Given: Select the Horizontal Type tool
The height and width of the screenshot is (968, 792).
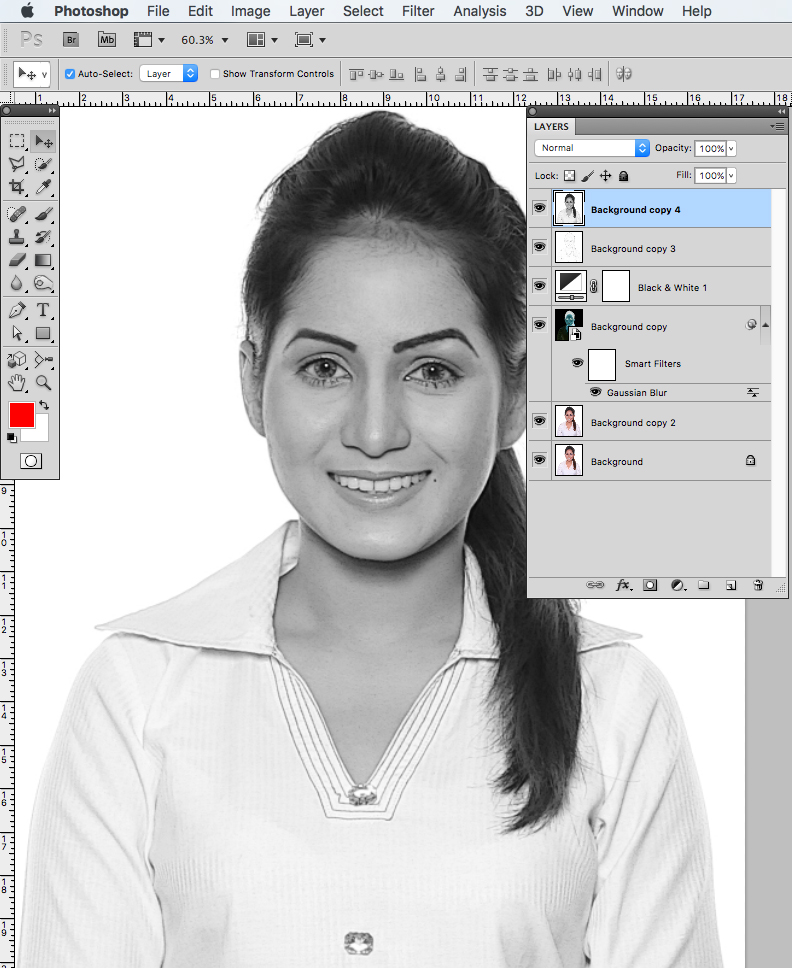Looking at the screenshot, I should 43,310.
